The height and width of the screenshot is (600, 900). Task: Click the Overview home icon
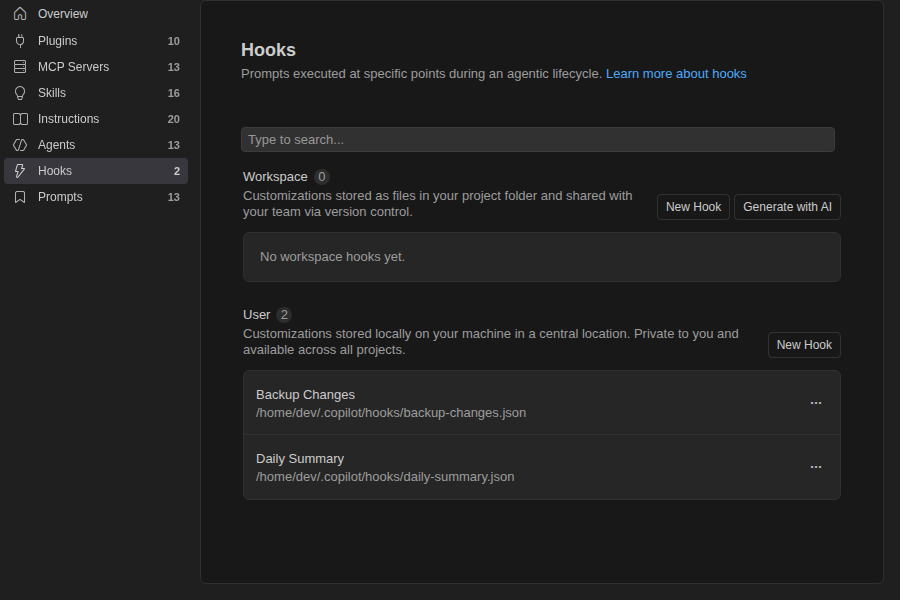click(x=20, y=14)
